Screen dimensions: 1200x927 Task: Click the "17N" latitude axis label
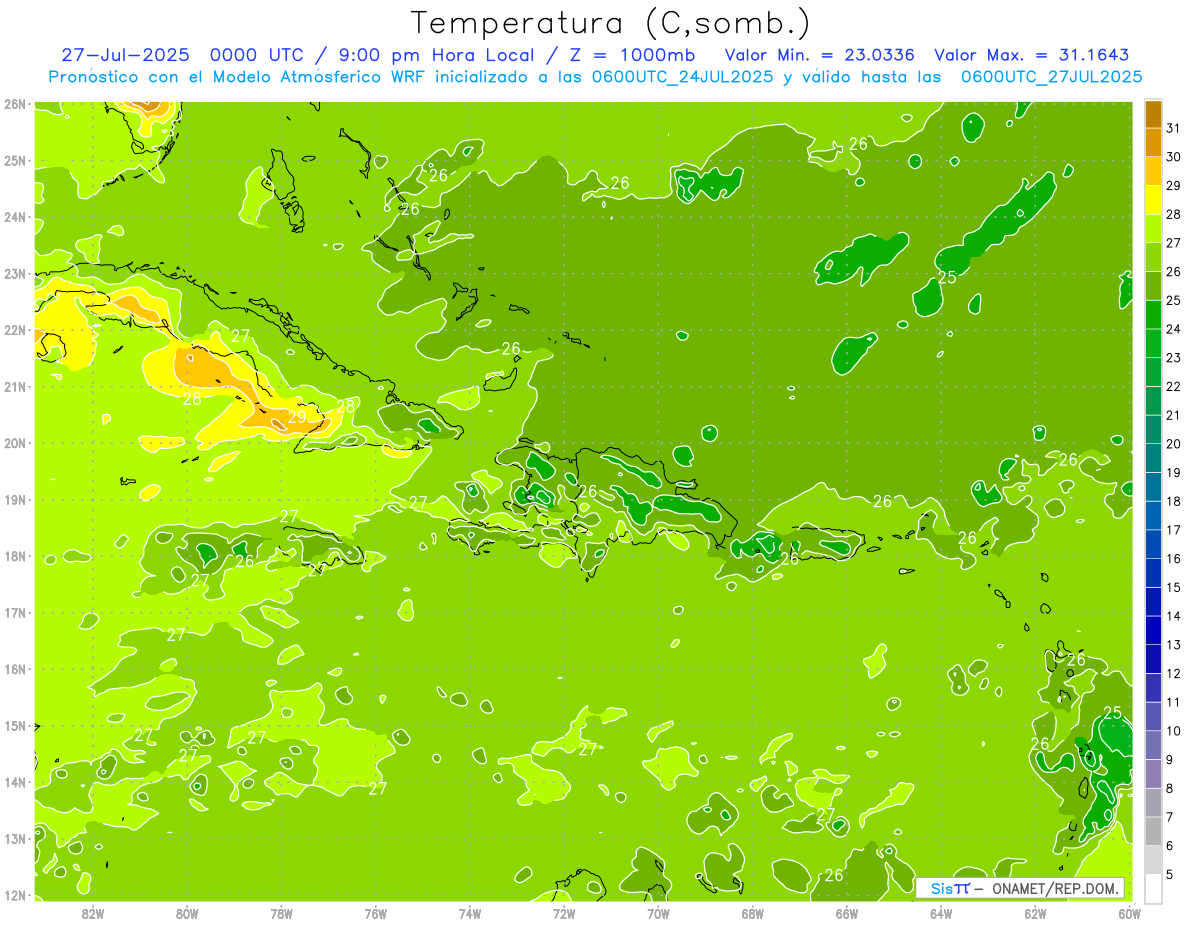point(14,613)
